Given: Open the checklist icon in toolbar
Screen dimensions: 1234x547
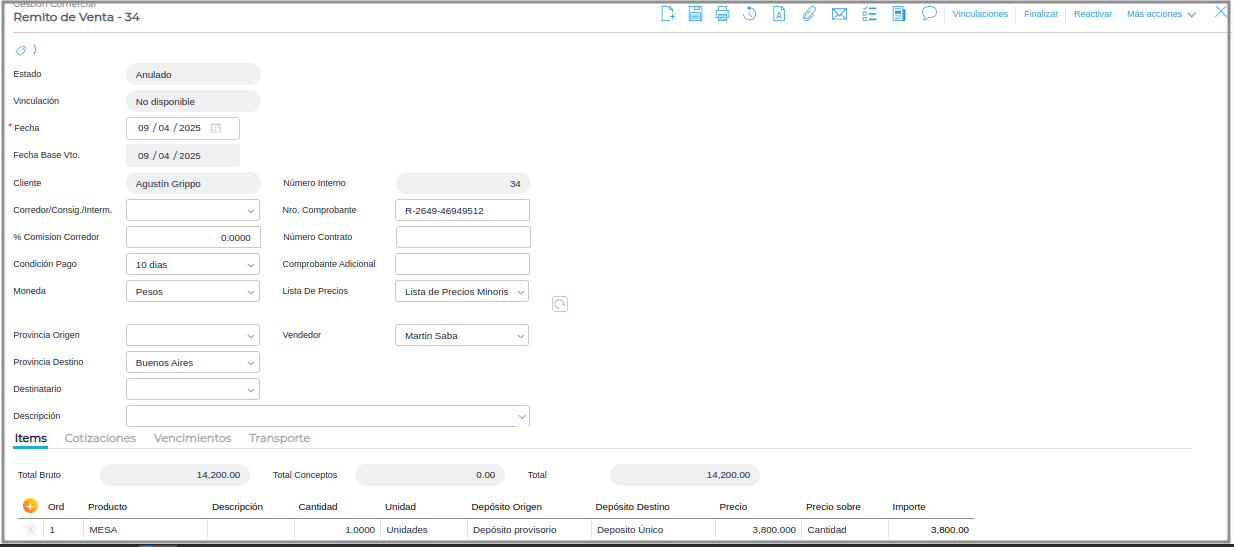Looking at the screenshot, I should (x=869, y=14).
